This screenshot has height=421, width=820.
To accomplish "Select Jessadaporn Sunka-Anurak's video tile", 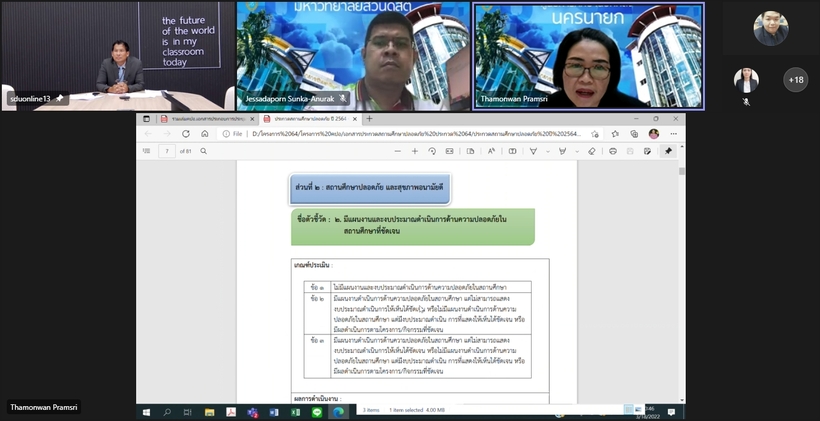I will pos(353,56).
